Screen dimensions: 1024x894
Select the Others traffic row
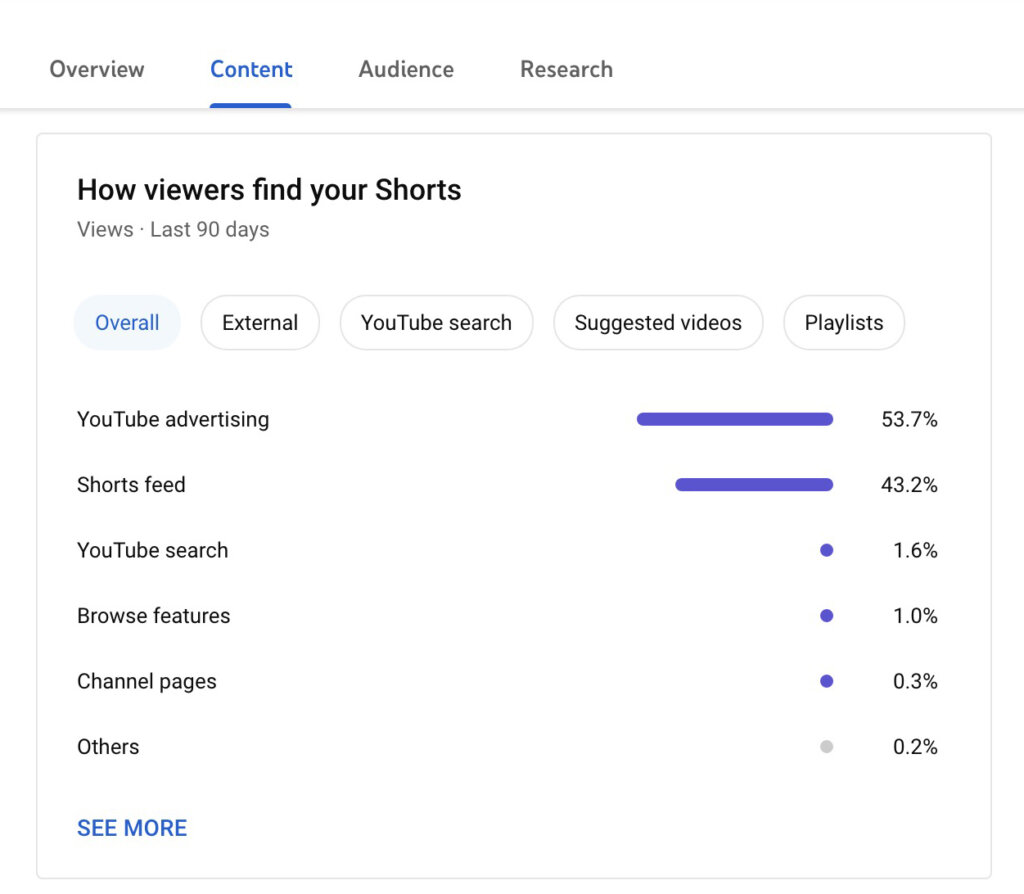[107, 747]
